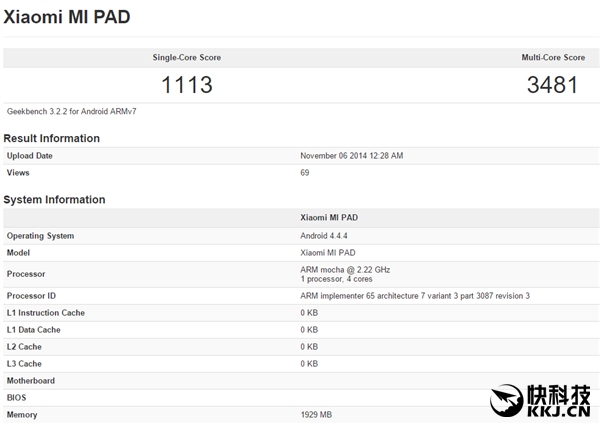Click the November 06 2014 12:28 AM value
The height and width of the screenshot is (427, 600).
tap(352, 156)
